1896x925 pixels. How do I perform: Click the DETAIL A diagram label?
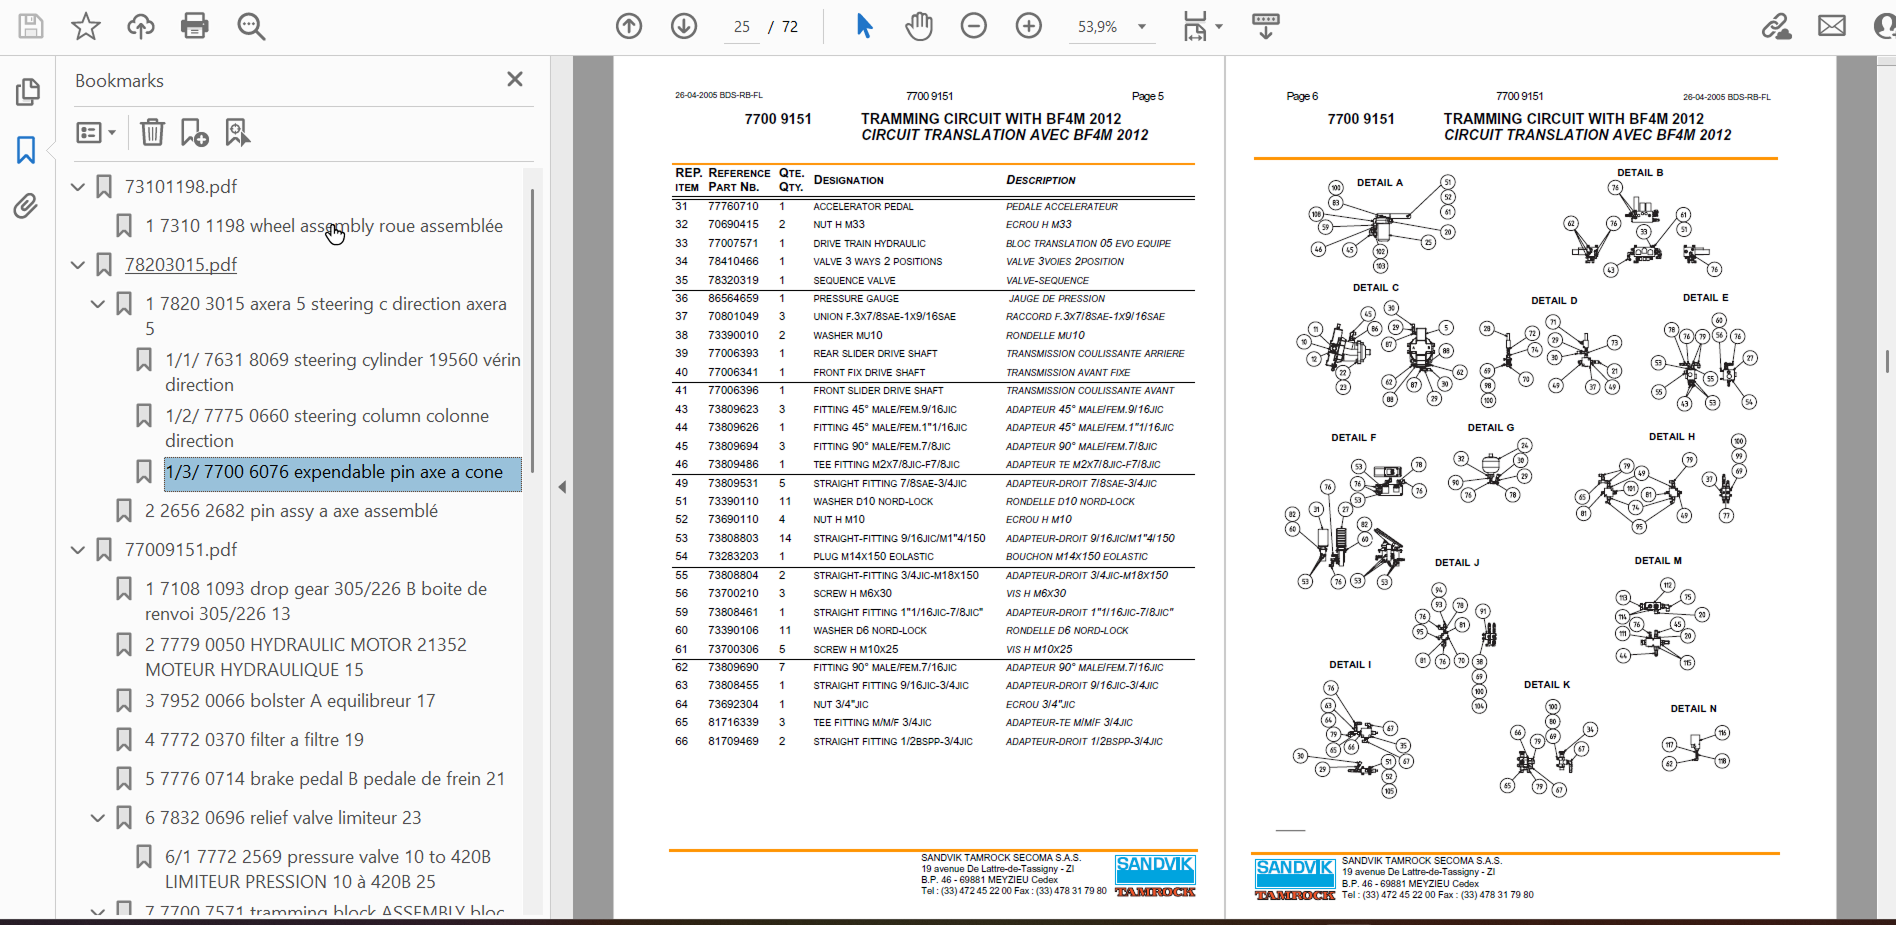click(1380, 183)
